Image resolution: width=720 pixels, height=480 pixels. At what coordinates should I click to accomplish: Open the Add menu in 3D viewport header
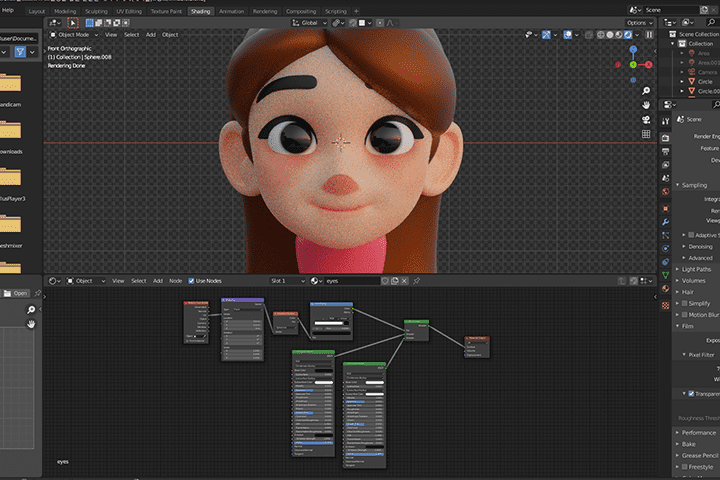151,35
